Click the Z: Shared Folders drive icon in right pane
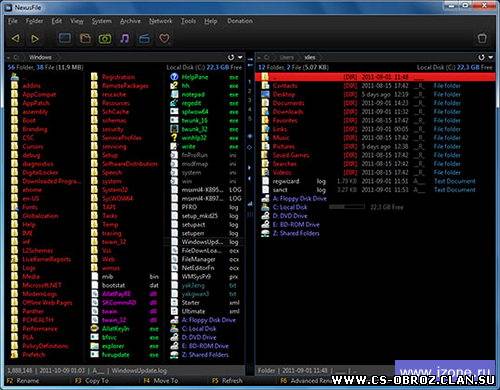The image size is (500, 390). coord(265,233)
